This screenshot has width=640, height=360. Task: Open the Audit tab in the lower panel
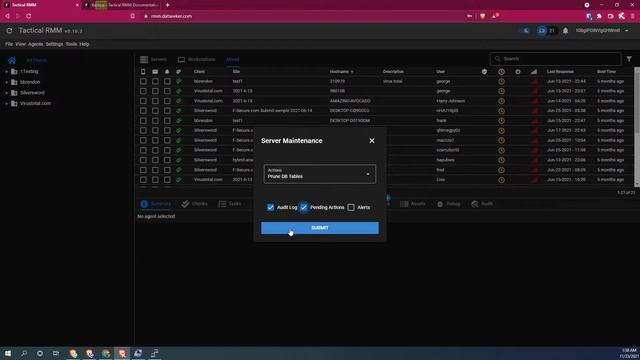click(x=482, y=204)
